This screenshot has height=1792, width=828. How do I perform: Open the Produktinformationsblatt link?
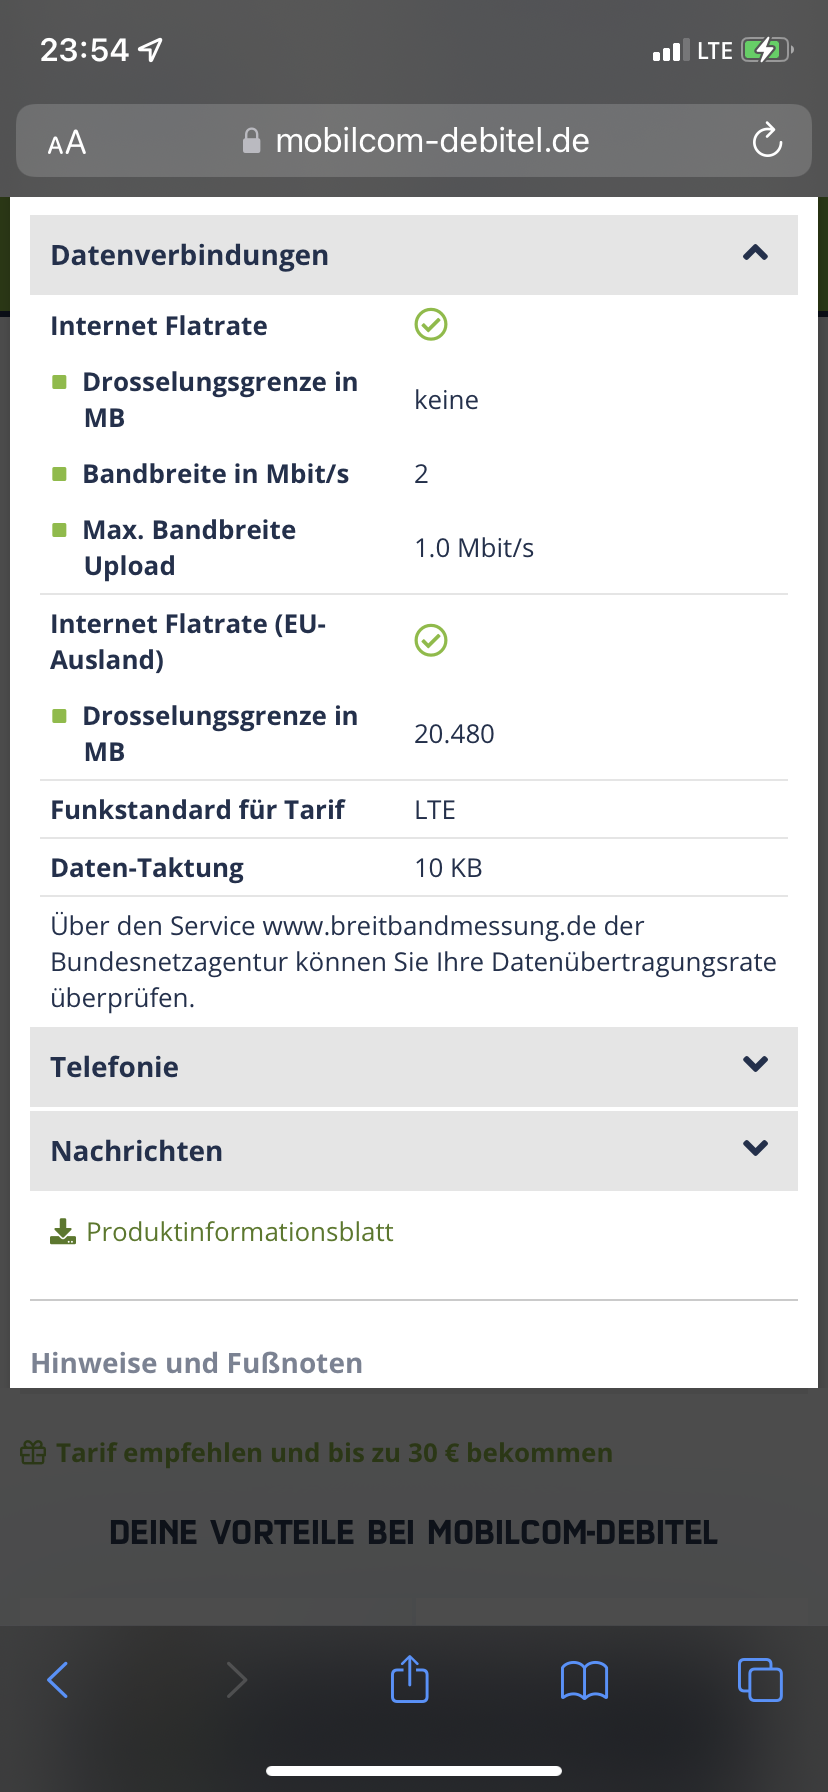click(x=240, y=1232)
